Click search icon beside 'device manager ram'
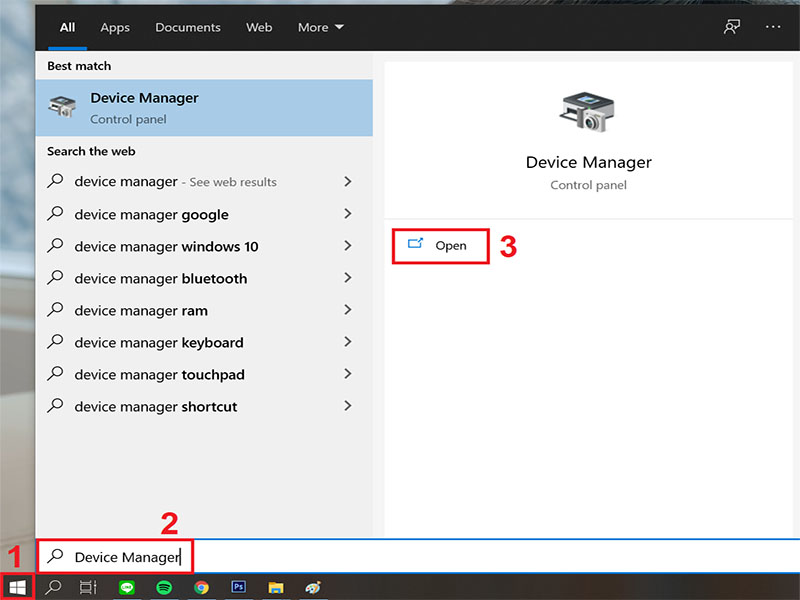 point(55,310)
